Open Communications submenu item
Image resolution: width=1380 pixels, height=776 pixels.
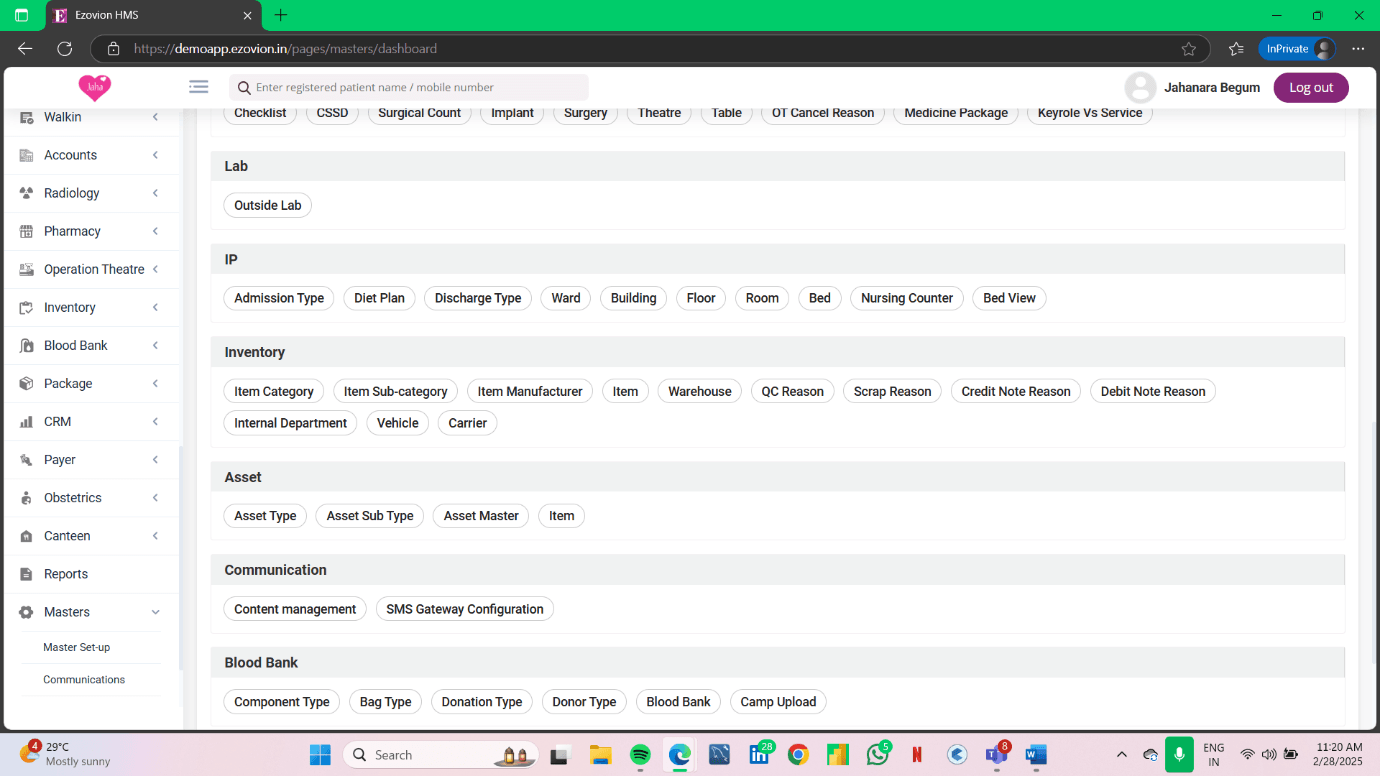click(x=84, y=680)
